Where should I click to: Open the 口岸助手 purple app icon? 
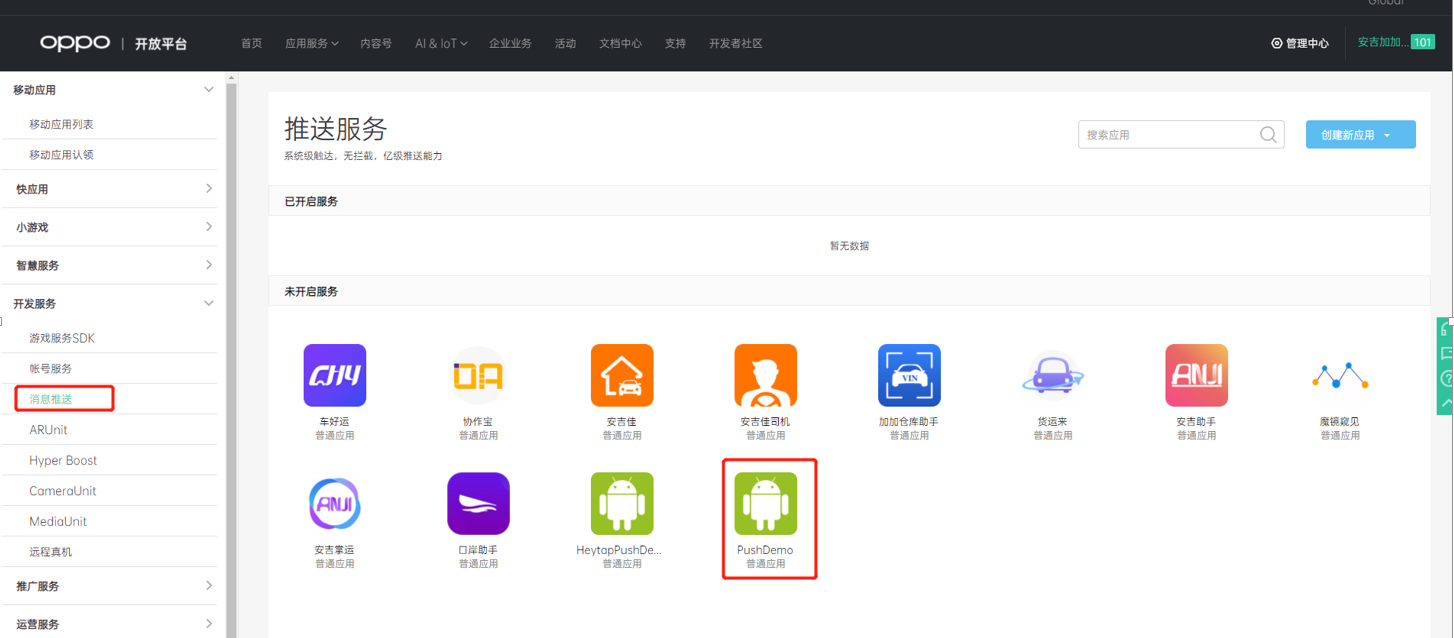pyautogui.click(x=478, y=503)
